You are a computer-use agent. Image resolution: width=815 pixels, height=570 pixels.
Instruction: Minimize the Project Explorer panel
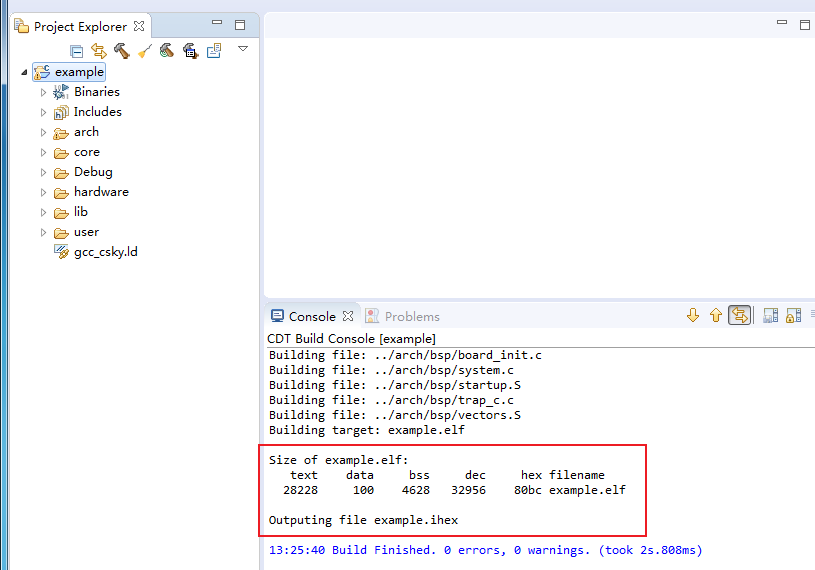point(217,22)
